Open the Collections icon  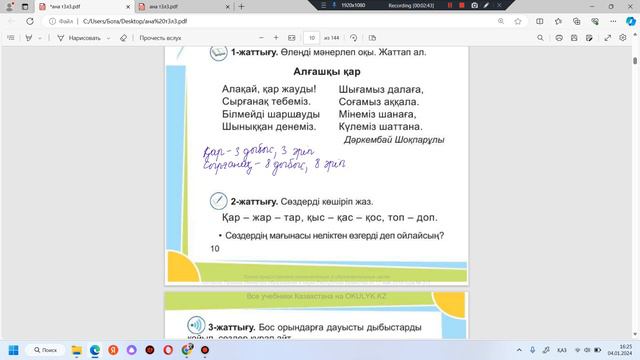coord(576,21)
